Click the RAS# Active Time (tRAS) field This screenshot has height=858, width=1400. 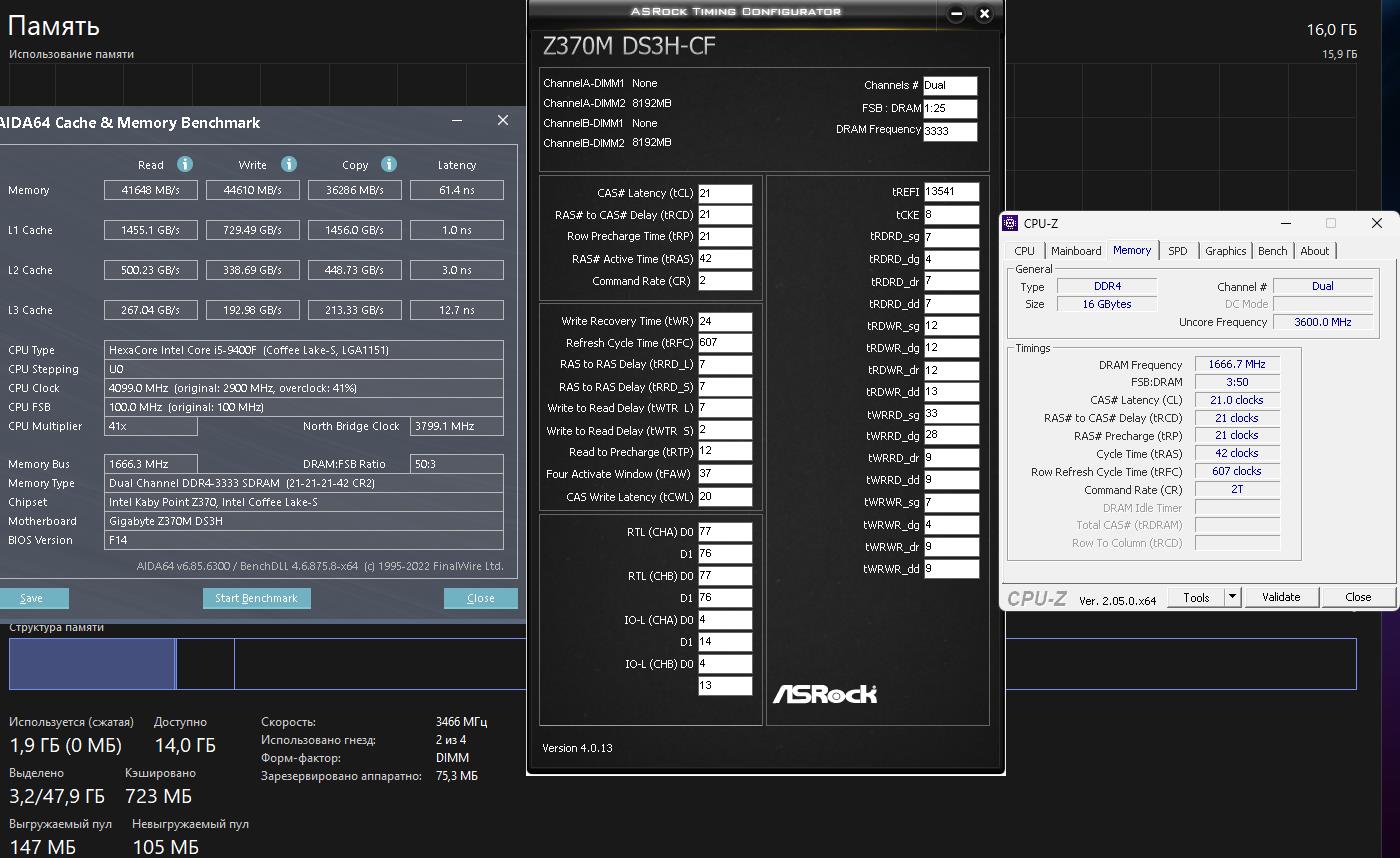coord(724,259)
